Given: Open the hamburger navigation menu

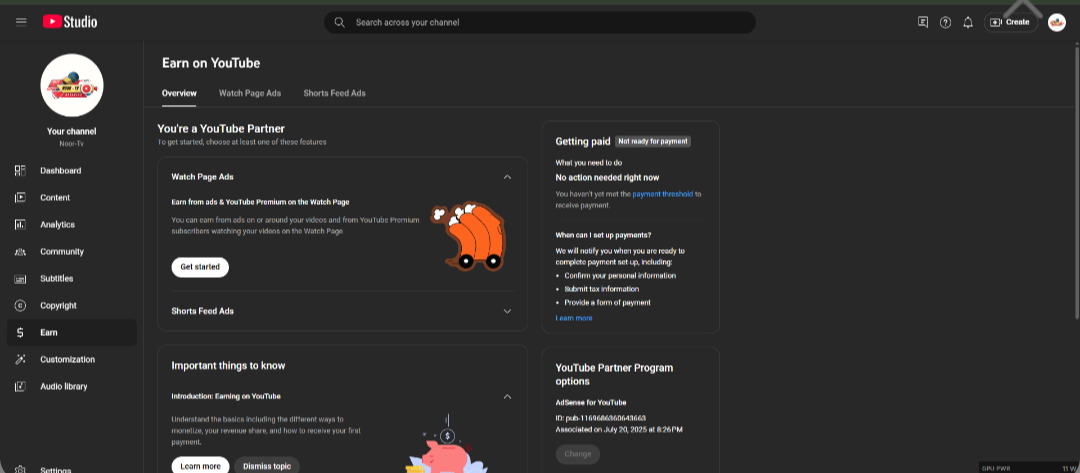Looking at the screenshot, I should [21, 22].
